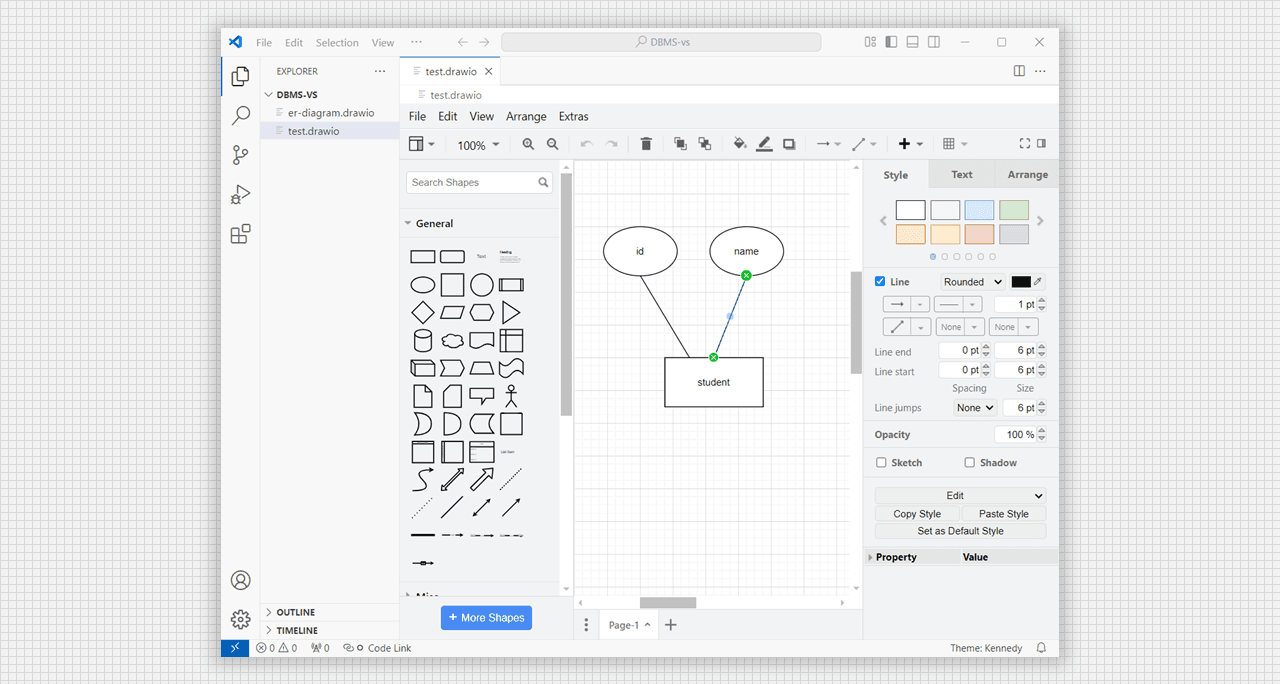Open the 100% zoom dropdown
1280x684 pixels.
[x=478, y=145]
